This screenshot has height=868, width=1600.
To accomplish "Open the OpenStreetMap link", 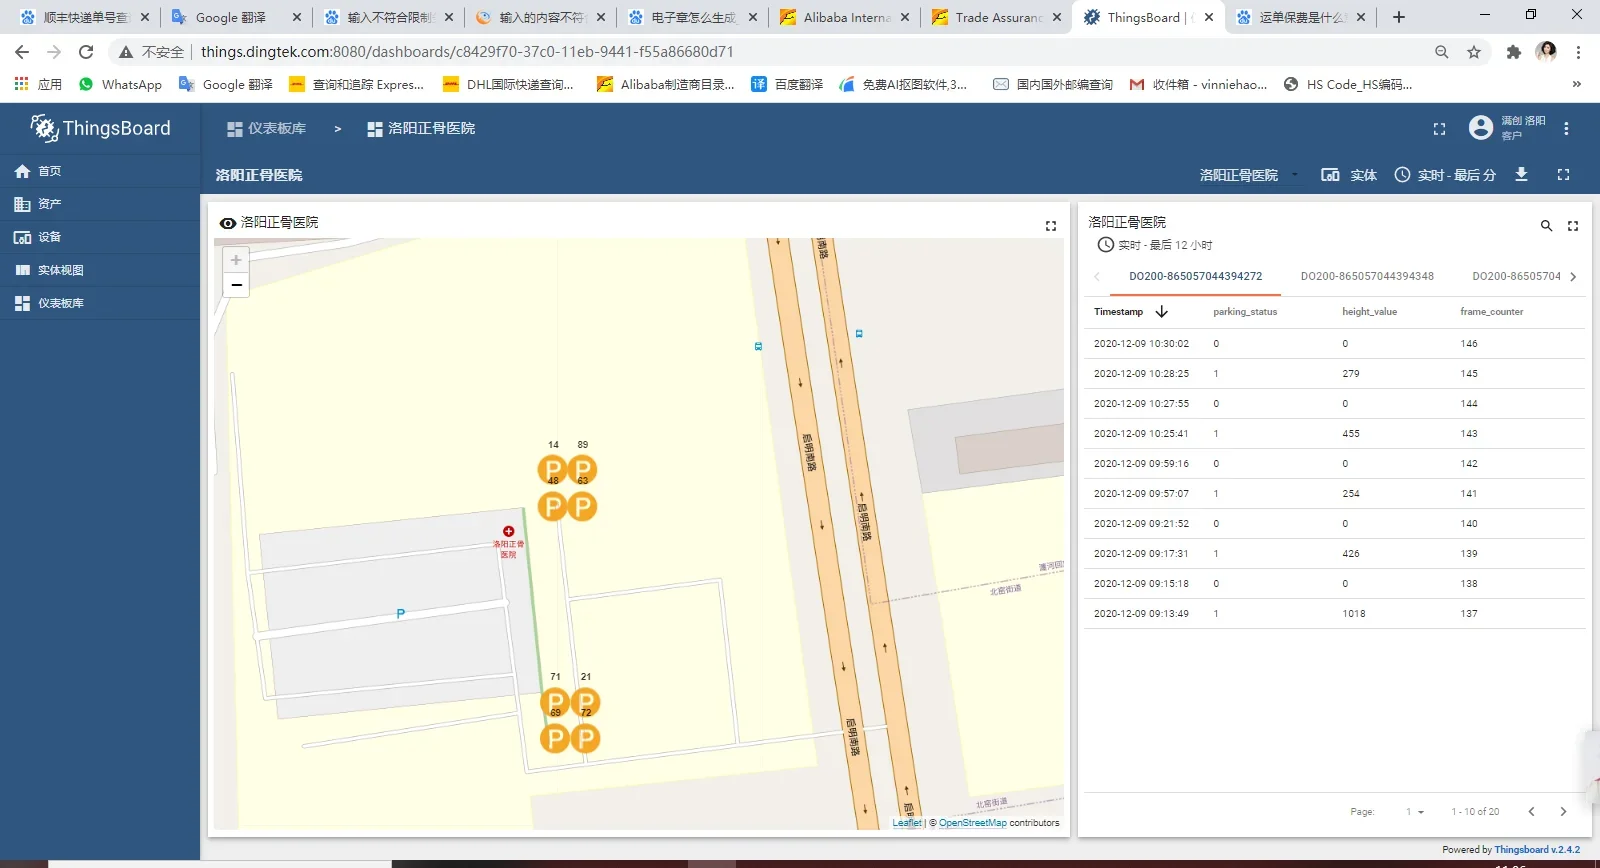I will 972,823.
